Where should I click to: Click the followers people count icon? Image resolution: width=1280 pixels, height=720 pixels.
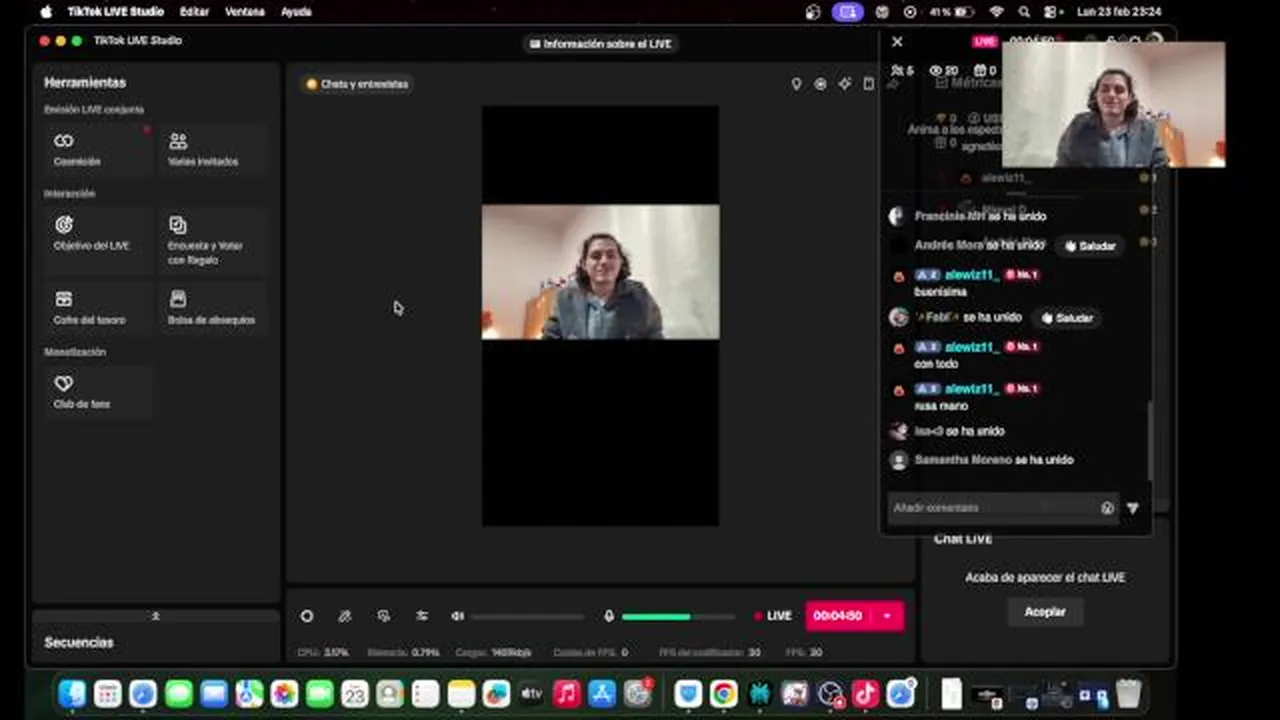pos(897,71)
